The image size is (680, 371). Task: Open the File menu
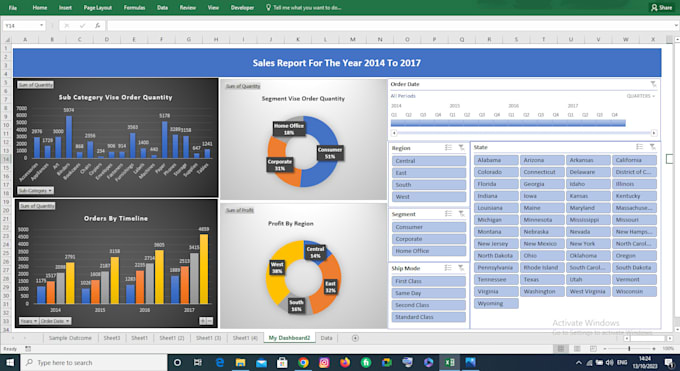[13, 7]
